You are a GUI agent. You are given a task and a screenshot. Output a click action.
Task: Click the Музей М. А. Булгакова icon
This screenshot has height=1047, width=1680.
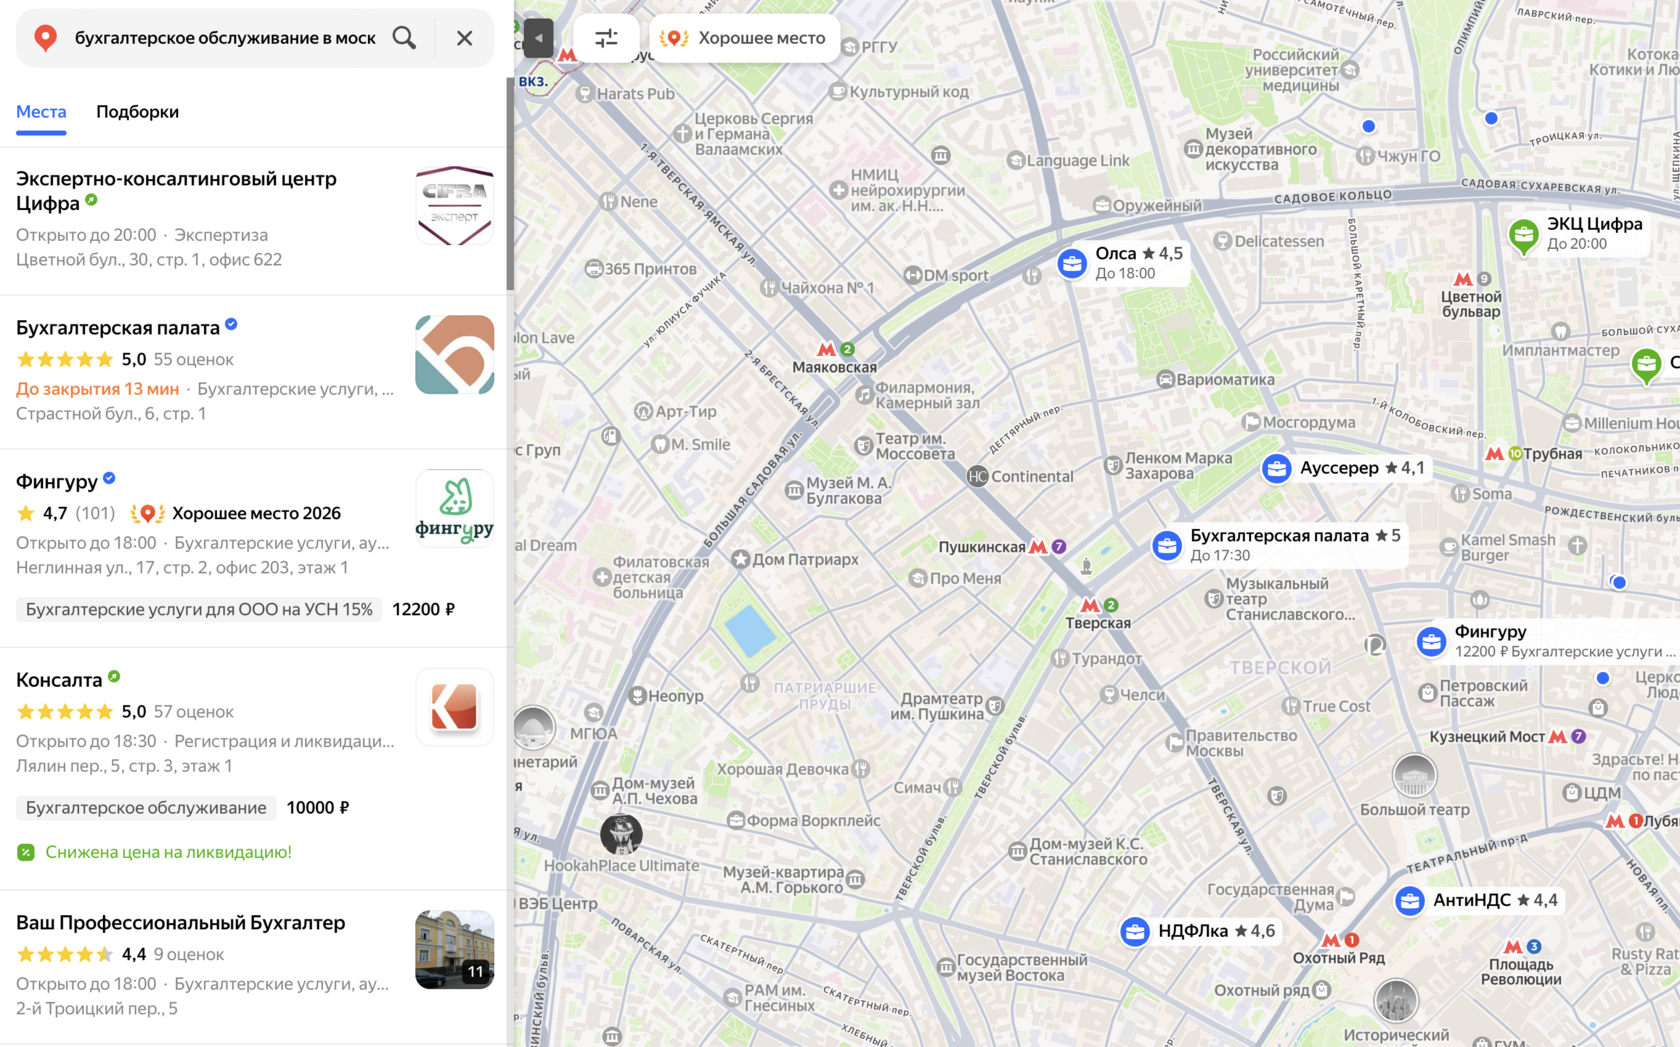pyautogui.click(x=794, y=490)
